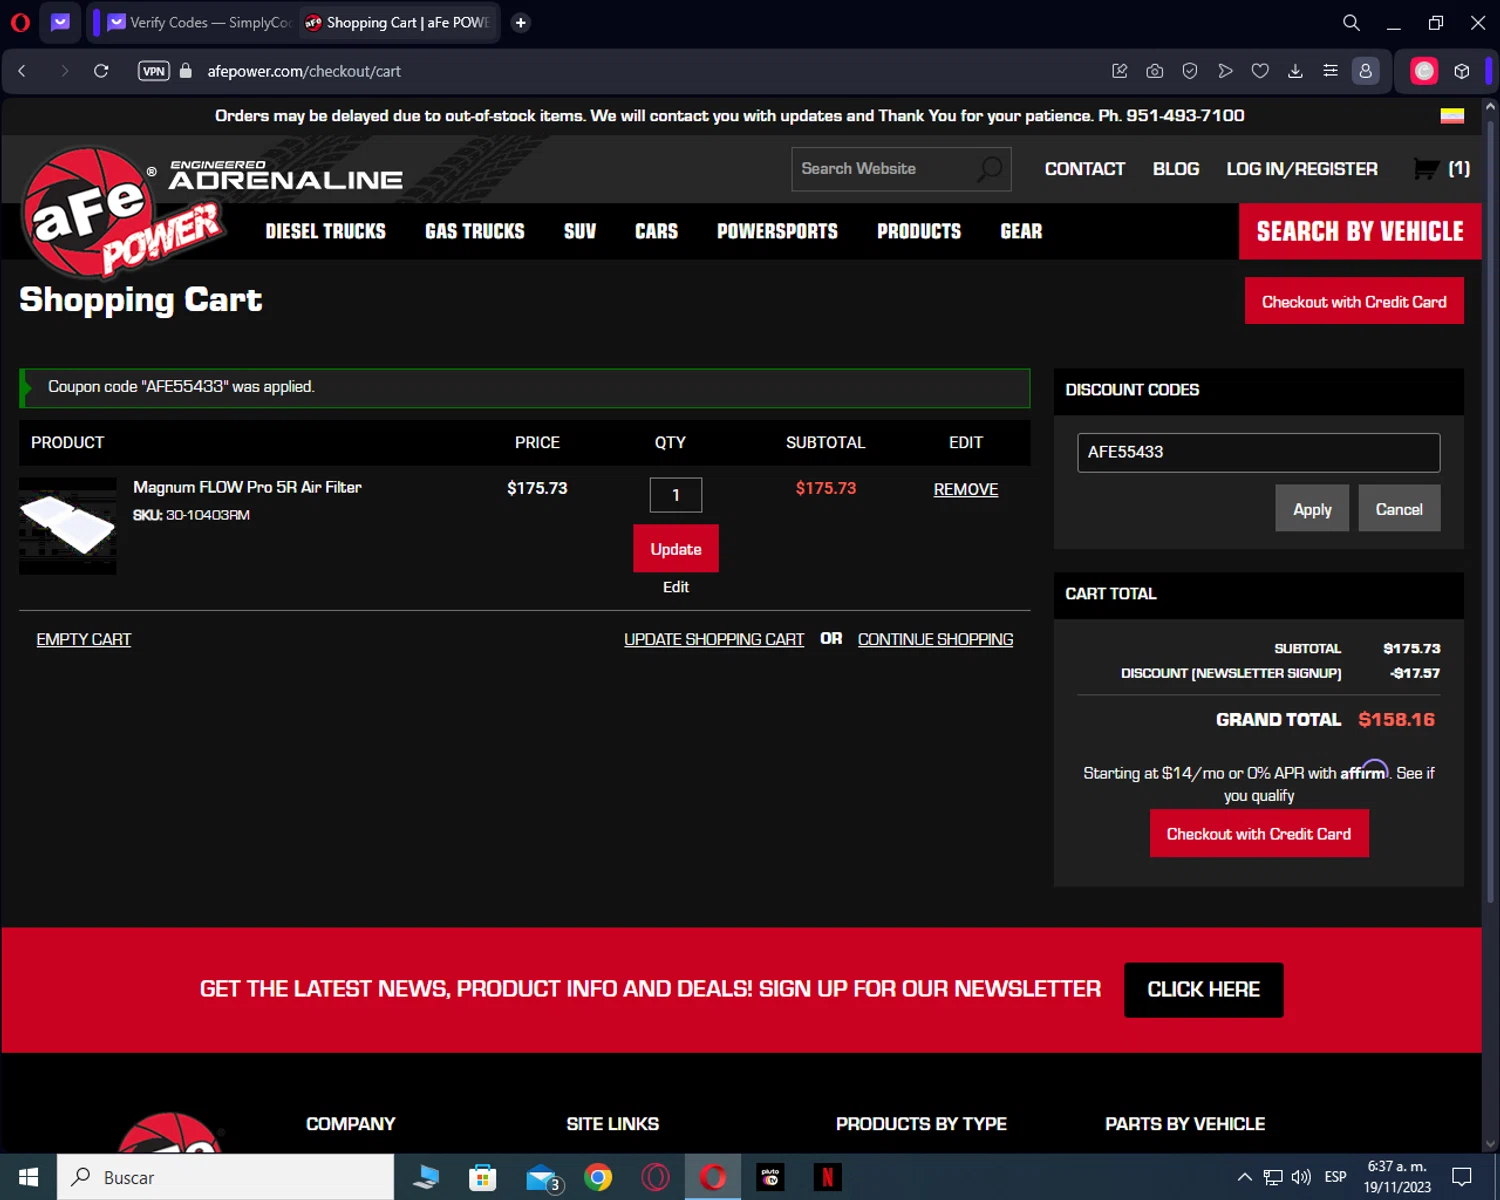Click EMPTY CART link
The width and height of the screenshot is (1500, 1200).
(x=84, y=639)
